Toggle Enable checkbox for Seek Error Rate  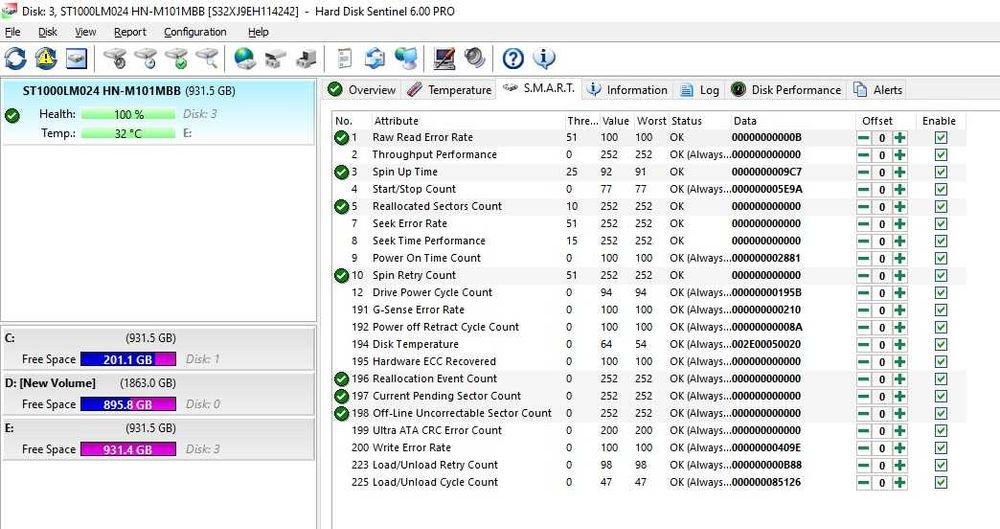tap(941, 224)
